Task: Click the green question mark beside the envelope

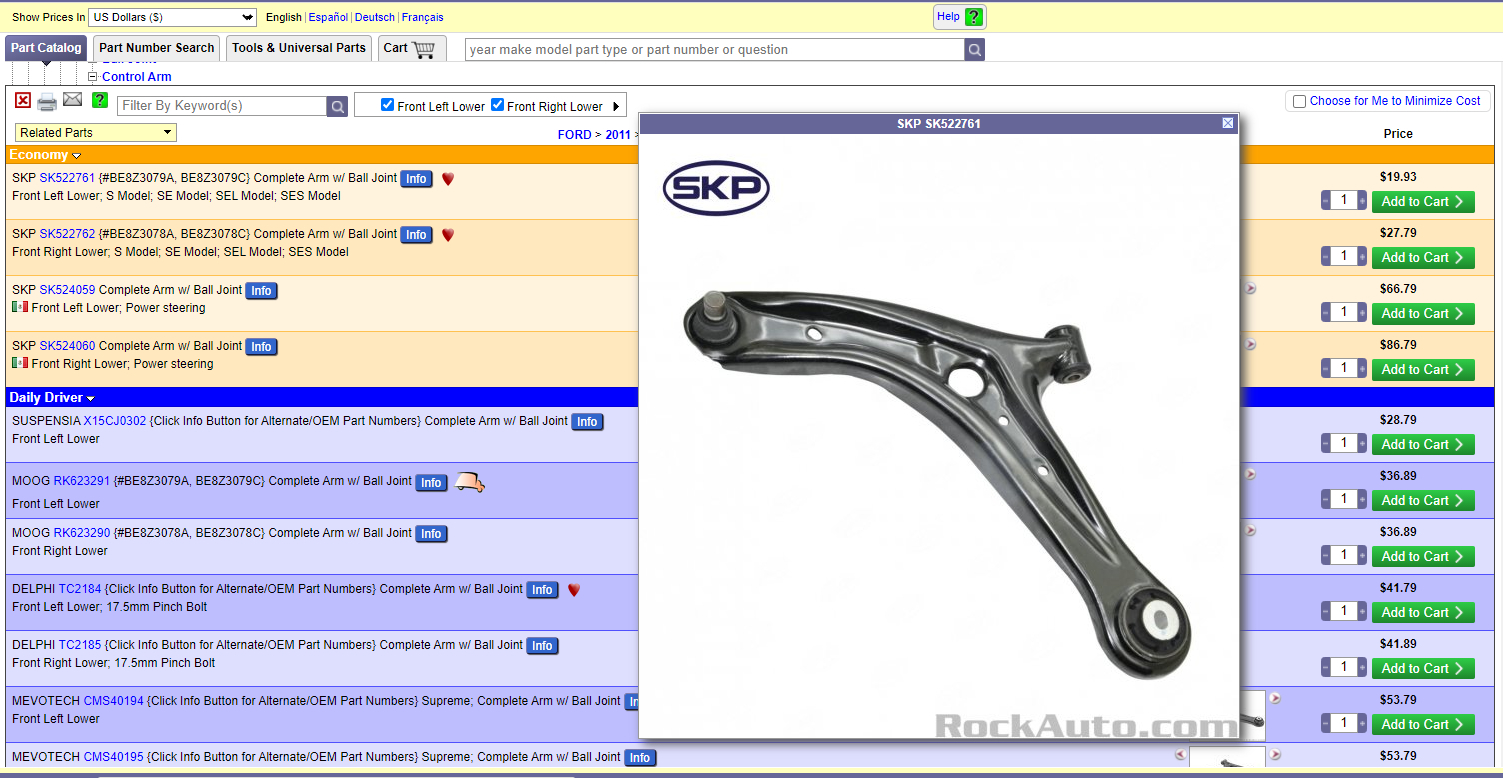Action: click(x=100, y=100)
